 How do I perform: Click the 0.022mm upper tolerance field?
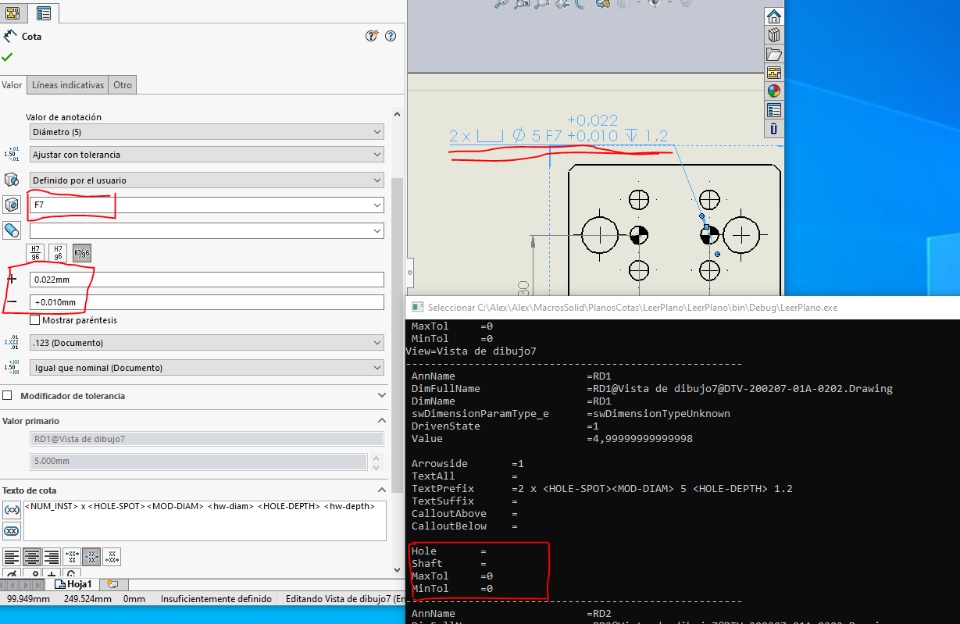(x=207, y=279)
